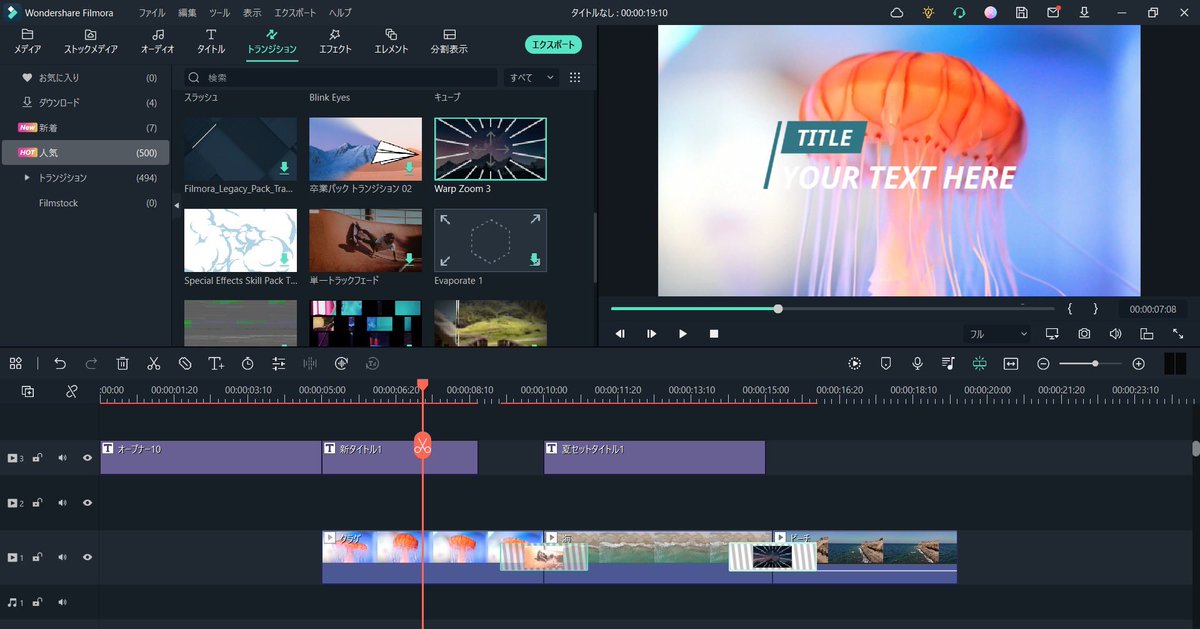This screenshot has width=1200, height=629.
Task: Click the playhead scissors marker
Action: (422, 446)
